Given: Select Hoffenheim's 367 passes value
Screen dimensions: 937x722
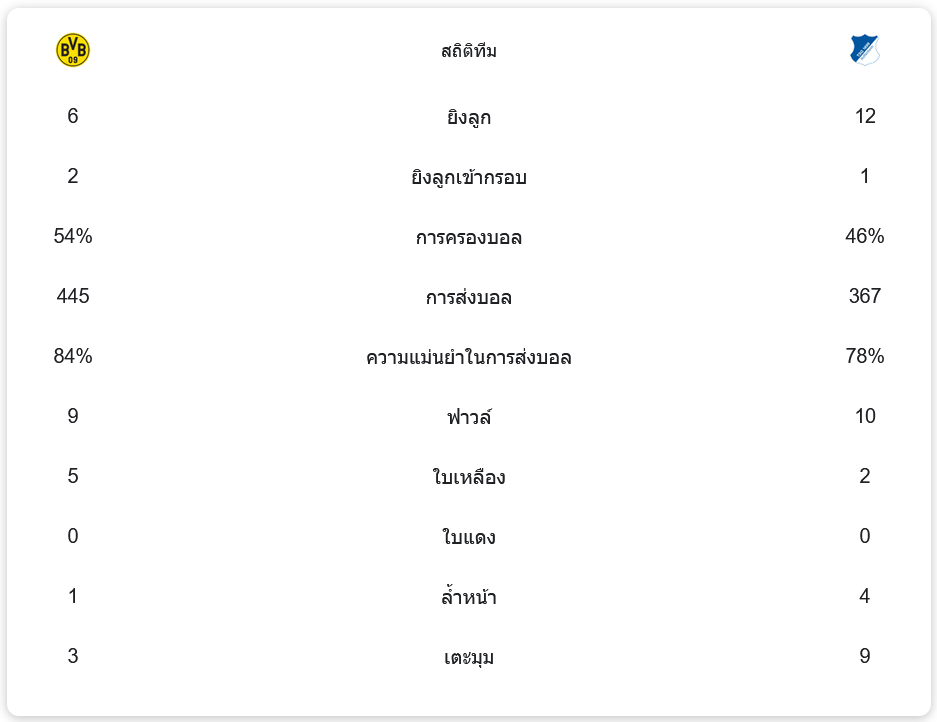Looking at the screenshot, I should (864, 296).
